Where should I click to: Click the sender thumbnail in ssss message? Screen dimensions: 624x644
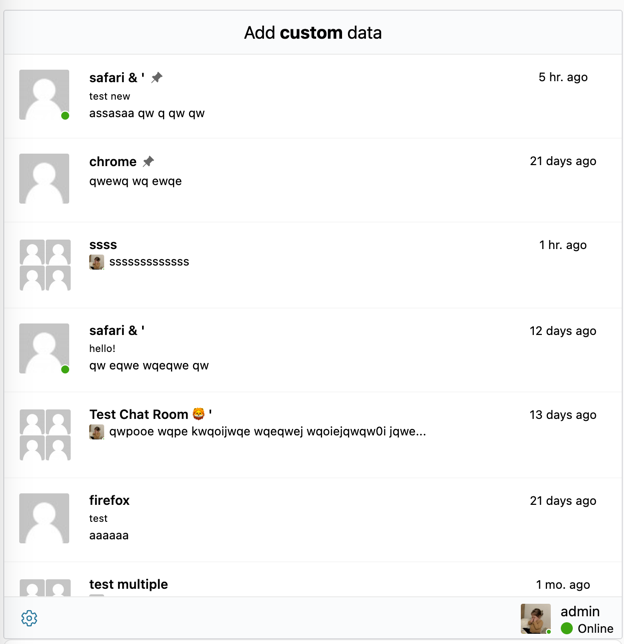[97, 262]
